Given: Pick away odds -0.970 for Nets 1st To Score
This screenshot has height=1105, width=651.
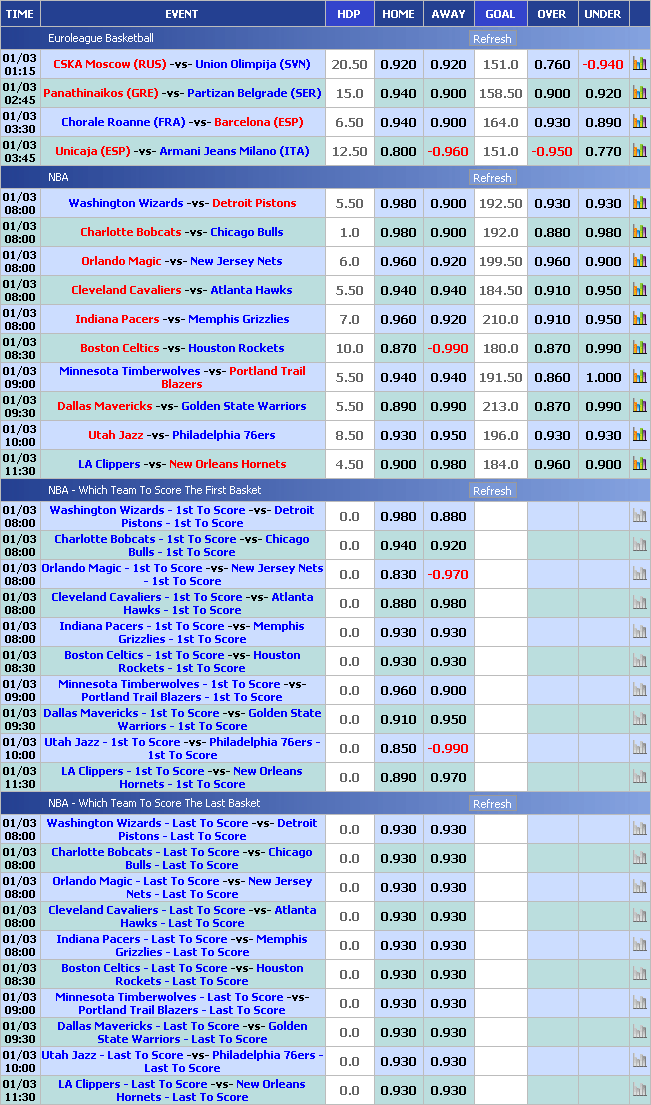Looking at the screenshot, I should click(448, 574).
